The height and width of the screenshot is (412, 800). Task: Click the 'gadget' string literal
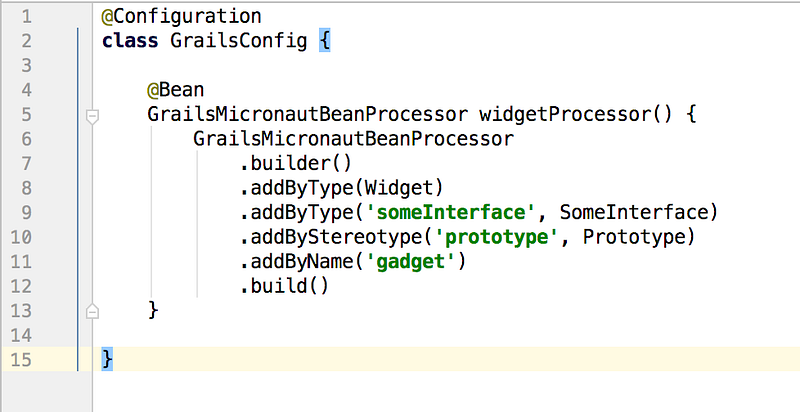point(410,262)
